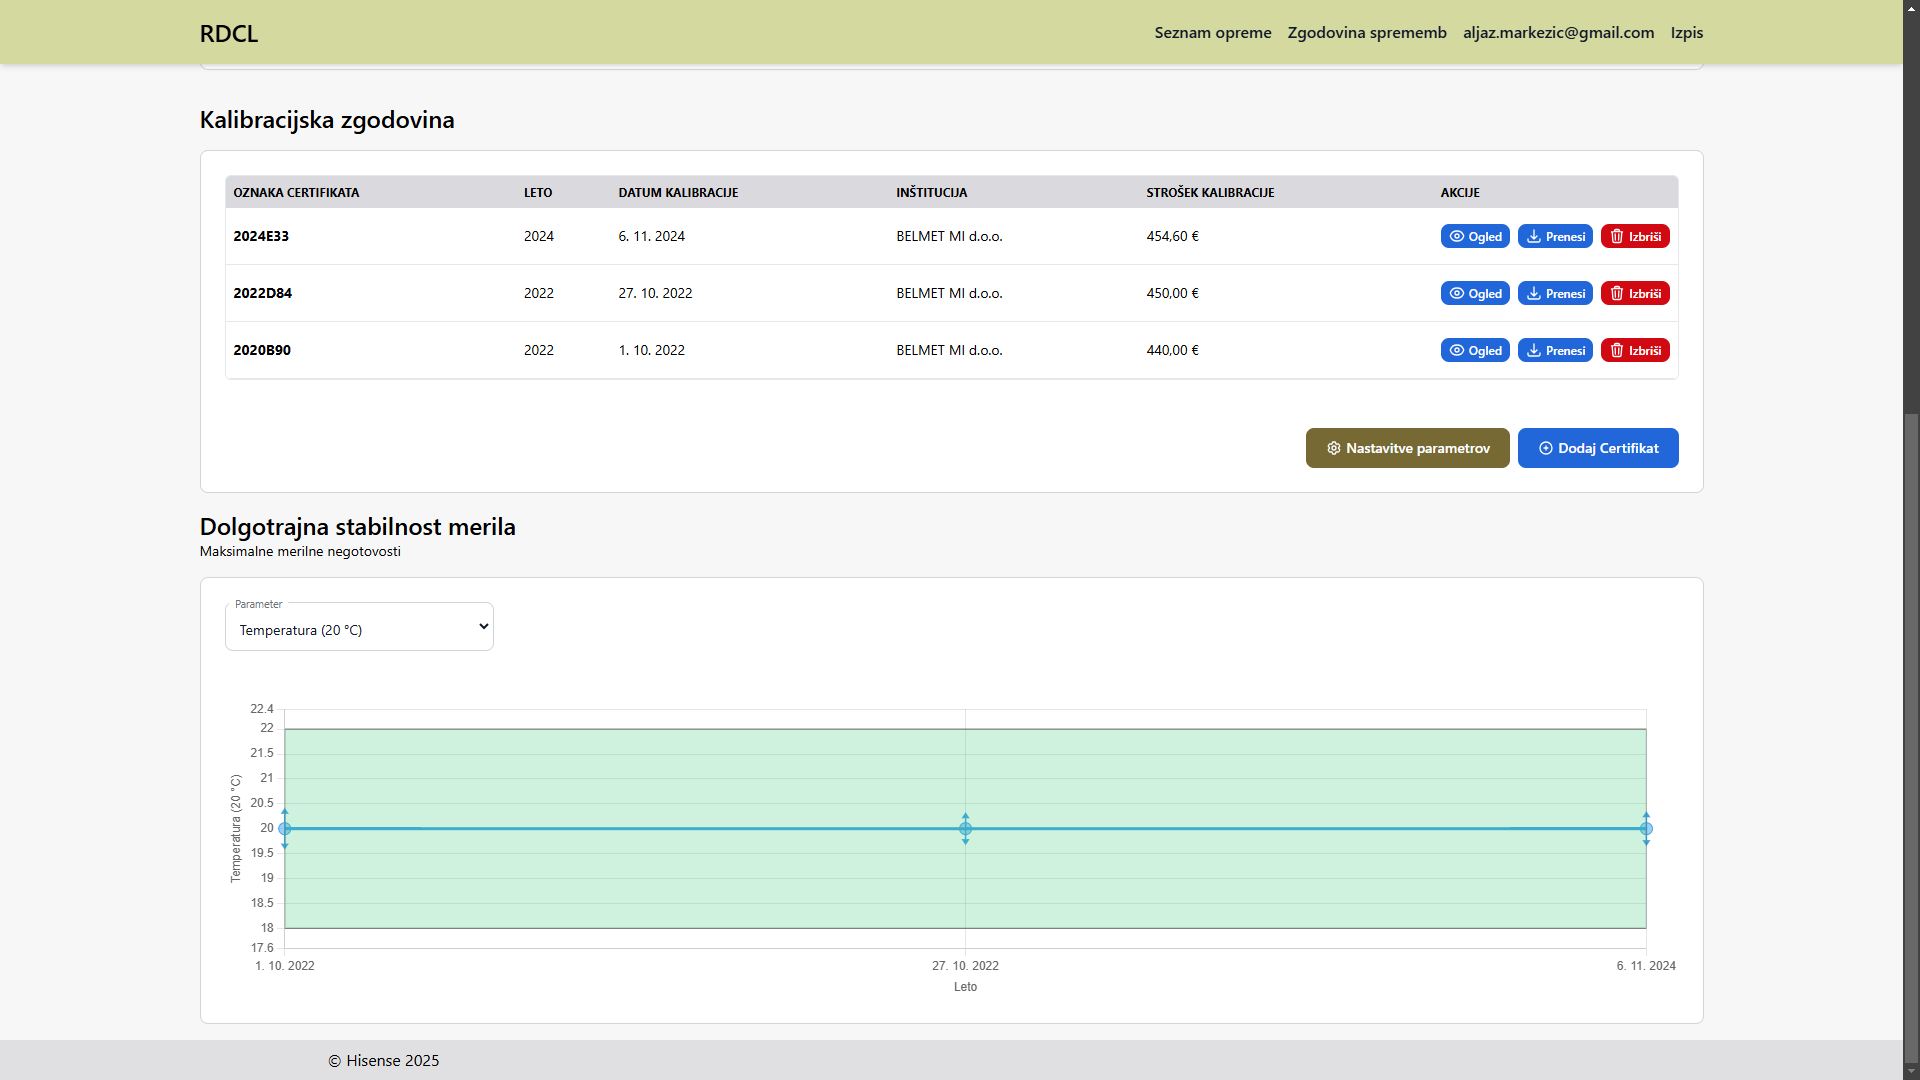Screen dimensions: 1920x1080
Task: Open the Parameter dropdown Temperatura
Action: (x=359, y=627)
